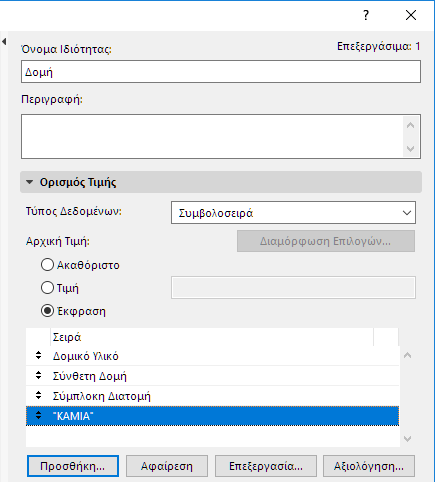The height and width of the screenshot is (482, 435).
Task: Click reorder handle for Σύμπλοκη Διατομή row
Action: [38, 396]
